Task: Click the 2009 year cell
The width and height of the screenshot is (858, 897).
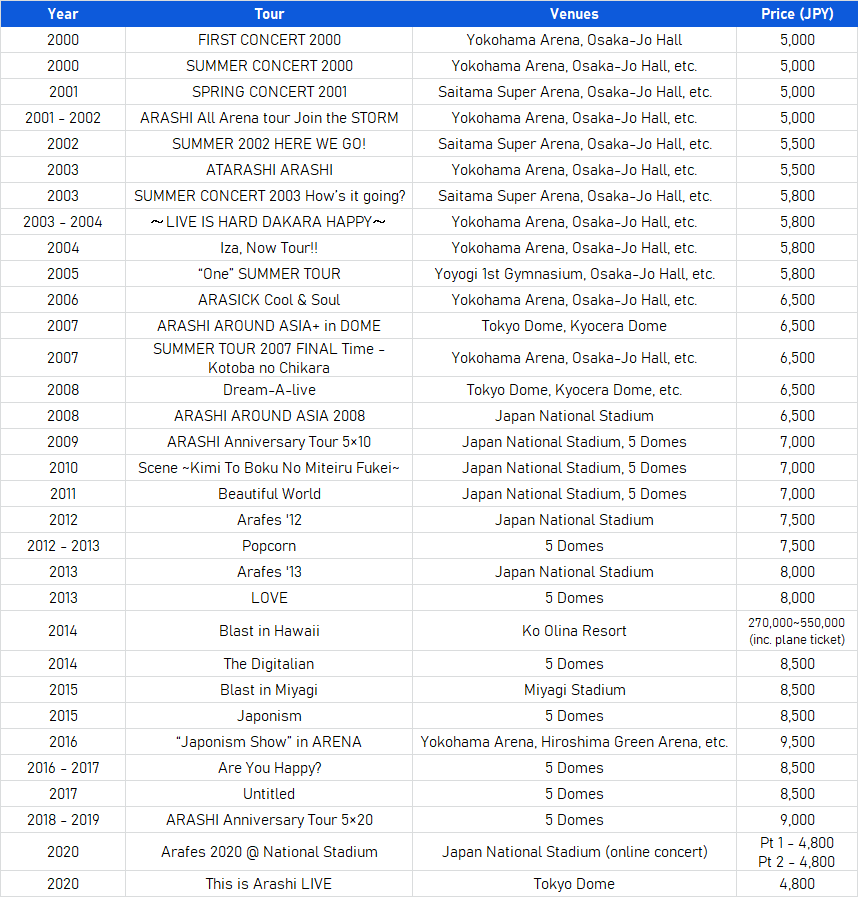Action: [63, 442]
